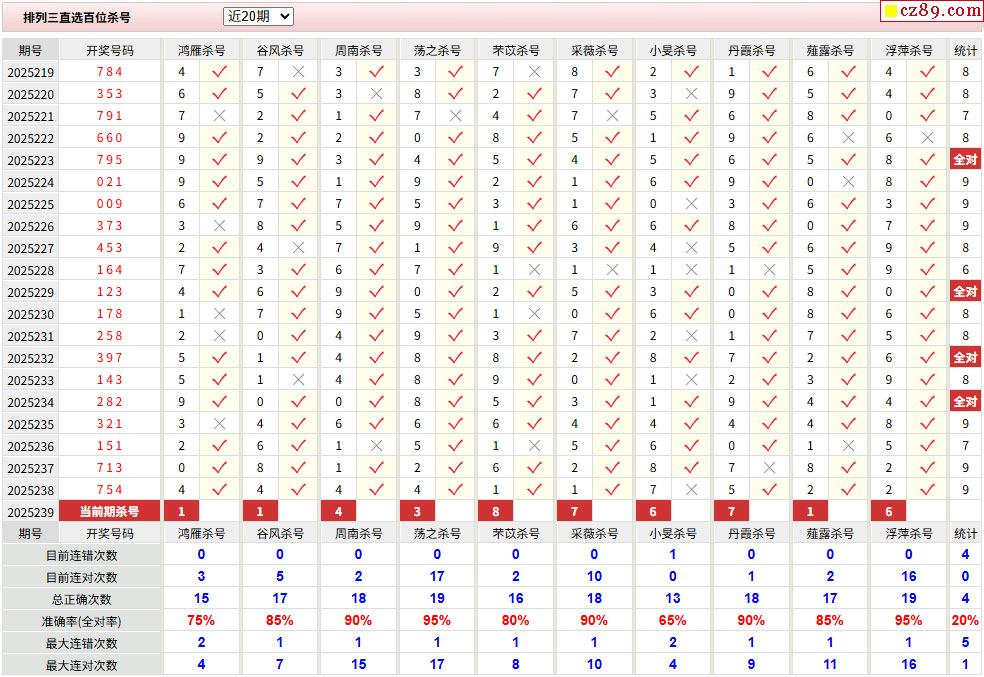
Task: Click the 当前期杀号 red label
Action: click(x=109, y=511)
